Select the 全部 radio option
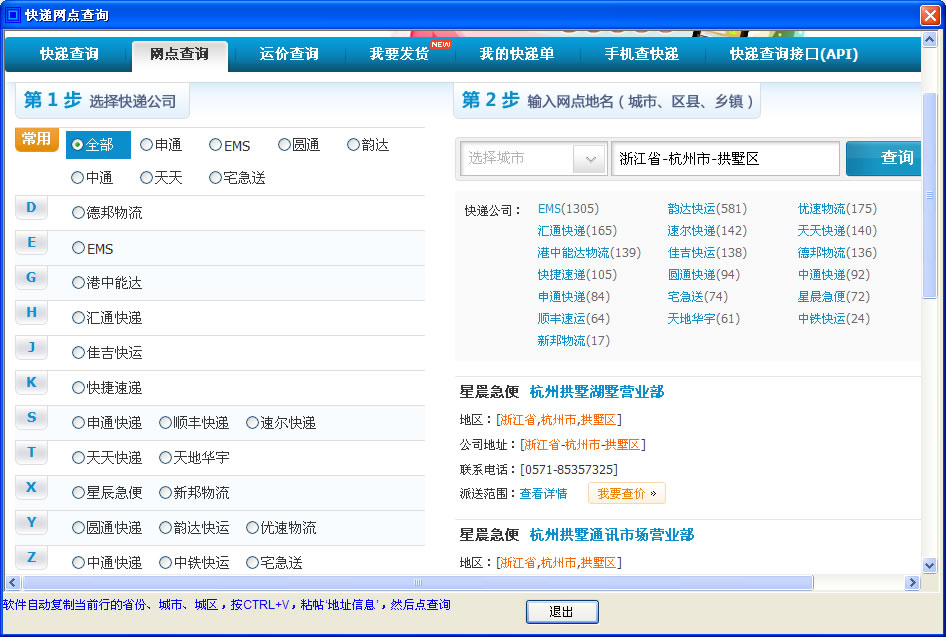 pyautogui.click(x=78, y=145)
